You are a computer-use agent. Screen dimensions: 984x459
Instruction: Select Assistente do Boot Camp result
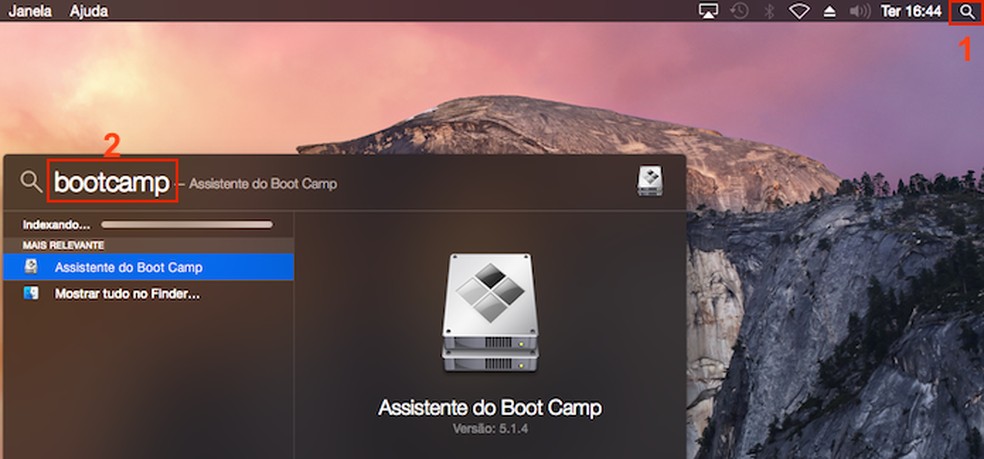coord(148,267)
